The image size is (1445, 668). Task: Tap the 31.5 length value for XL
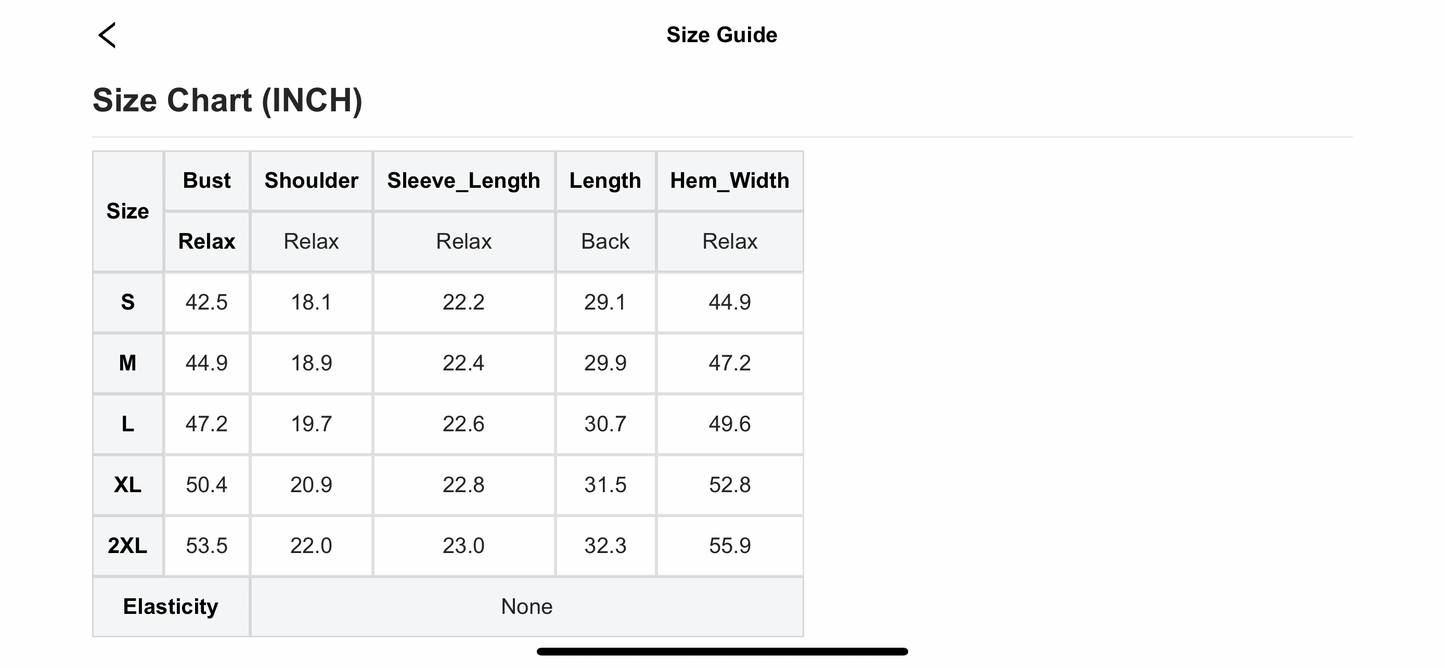(x=605, y=485)
